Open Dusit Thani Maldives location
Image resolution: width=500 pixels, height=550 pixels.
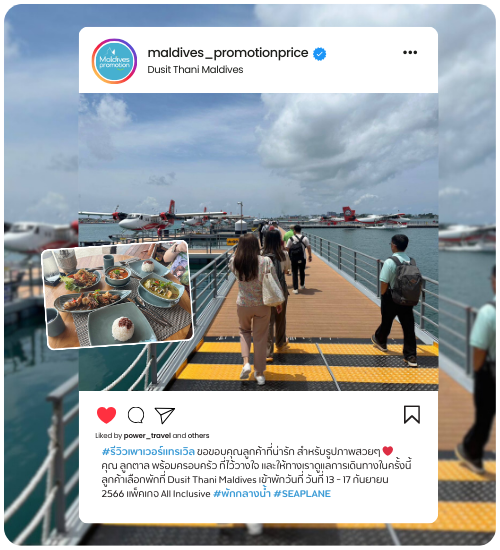195,69
